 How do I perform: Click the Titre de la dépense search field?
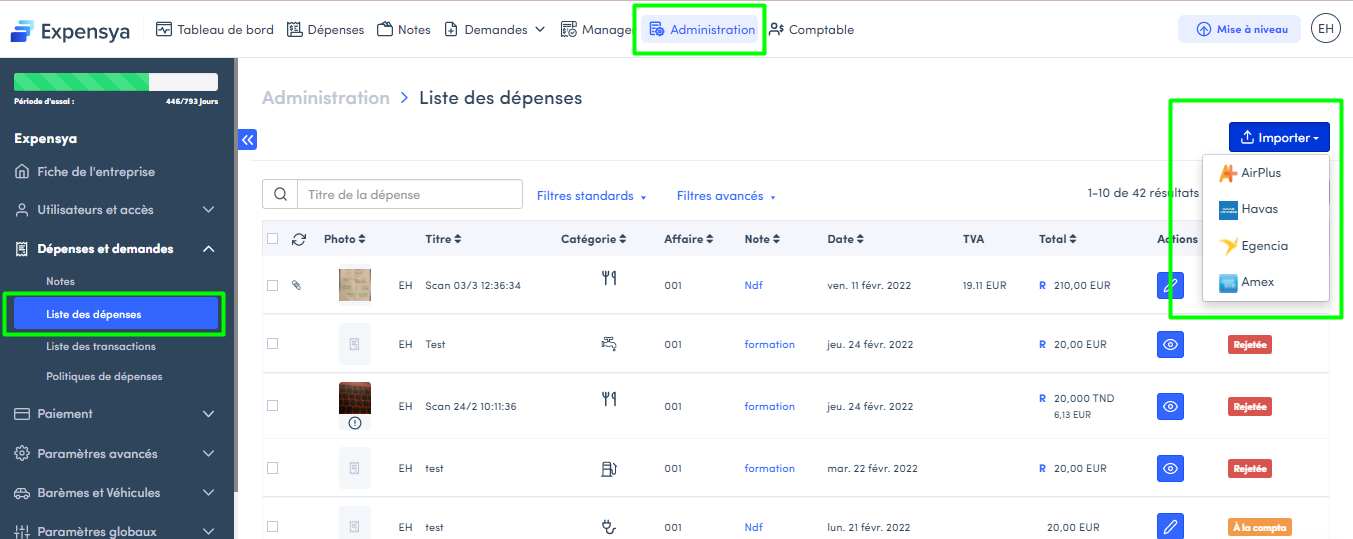pos(410,195)
